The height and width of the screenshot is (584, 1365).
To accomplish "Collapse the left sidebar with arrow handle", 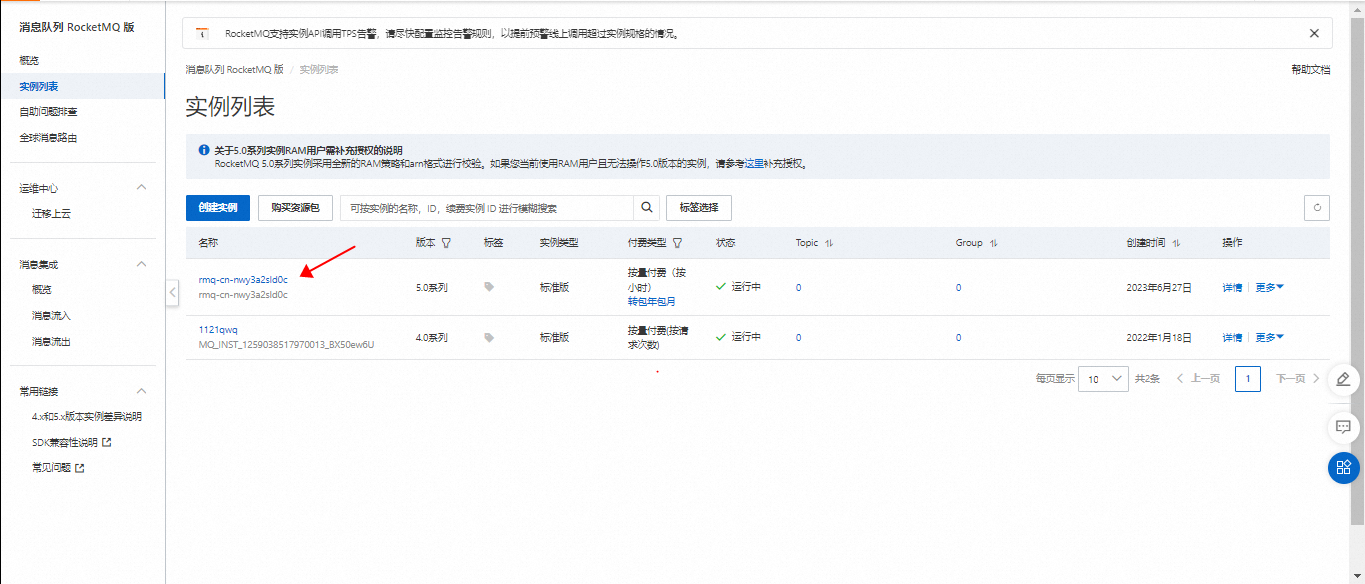I will (x=172, y=292).
